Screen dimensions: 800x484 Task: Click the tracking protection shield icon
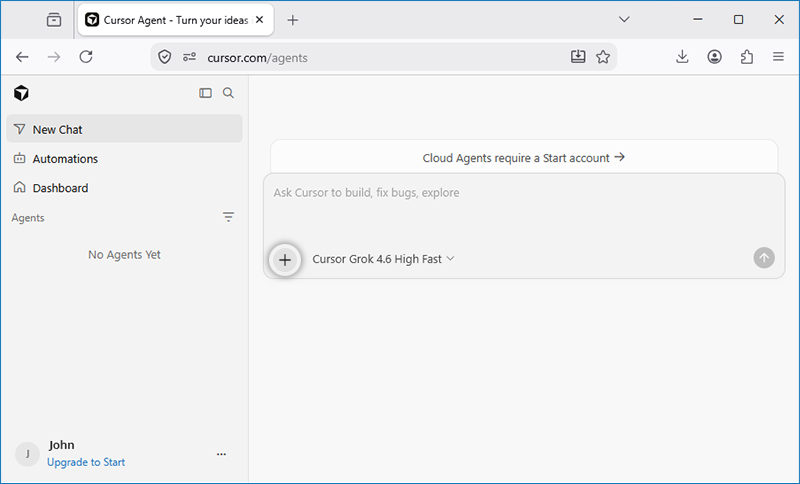[164, 57]
